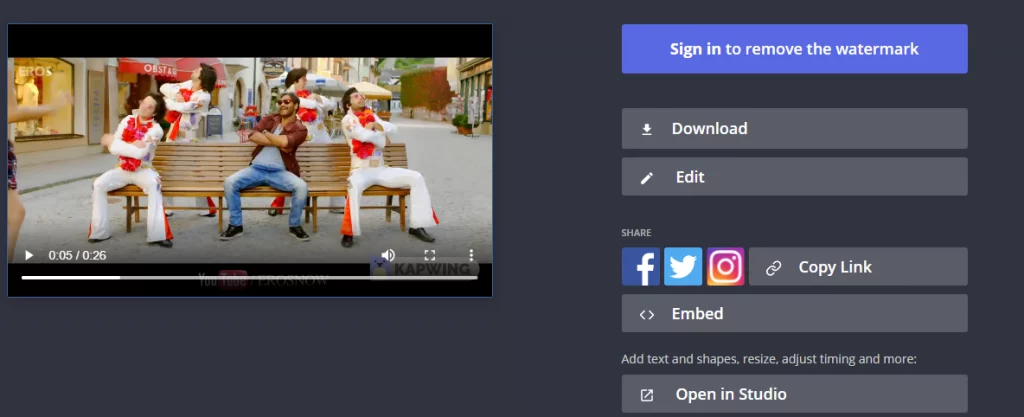Click the Embed button label
Screen dimensions: 1024x417
pos(697,314)
